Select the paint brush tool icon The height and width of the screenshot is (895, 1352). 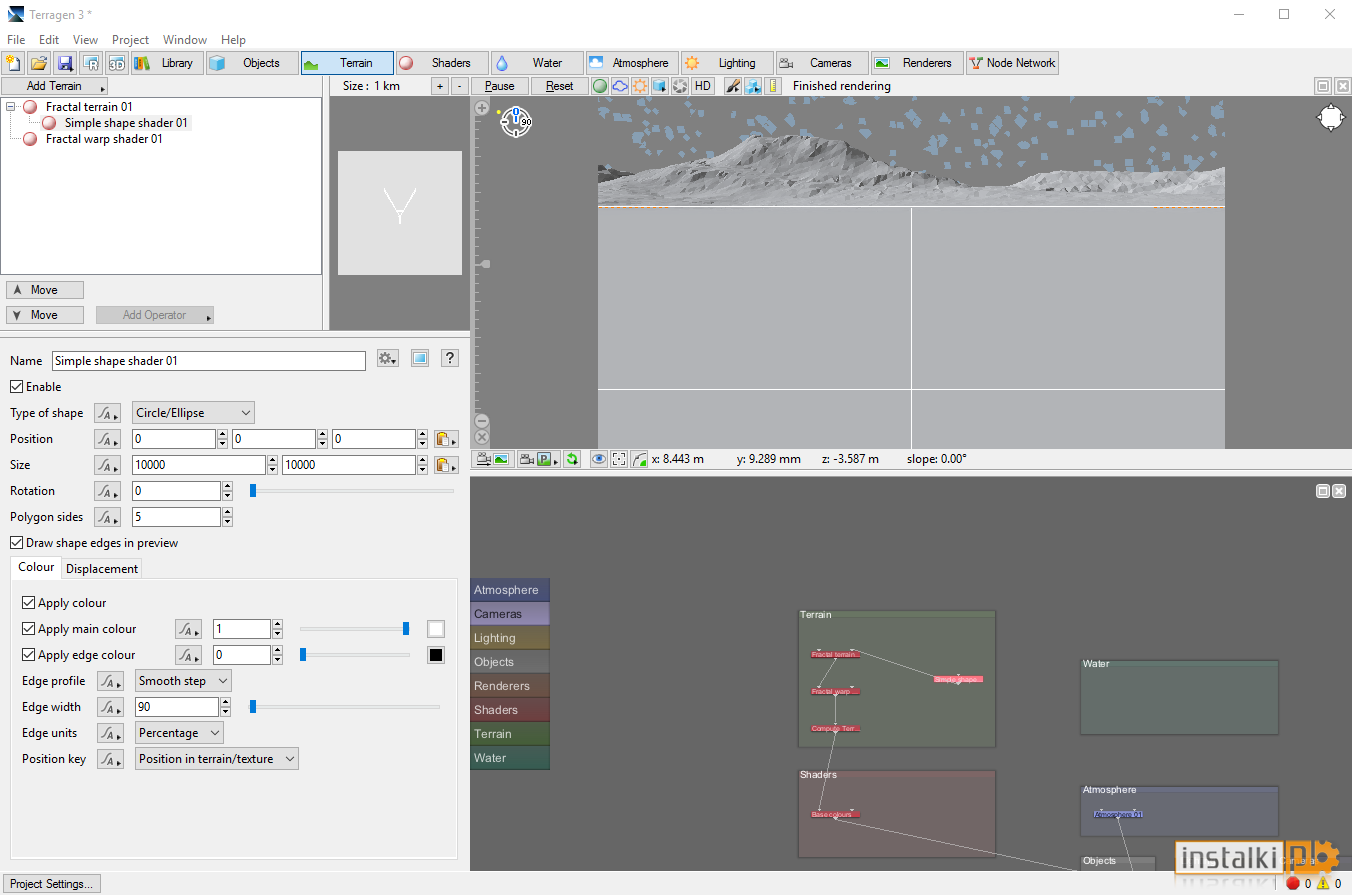click(x=733, y=86)
